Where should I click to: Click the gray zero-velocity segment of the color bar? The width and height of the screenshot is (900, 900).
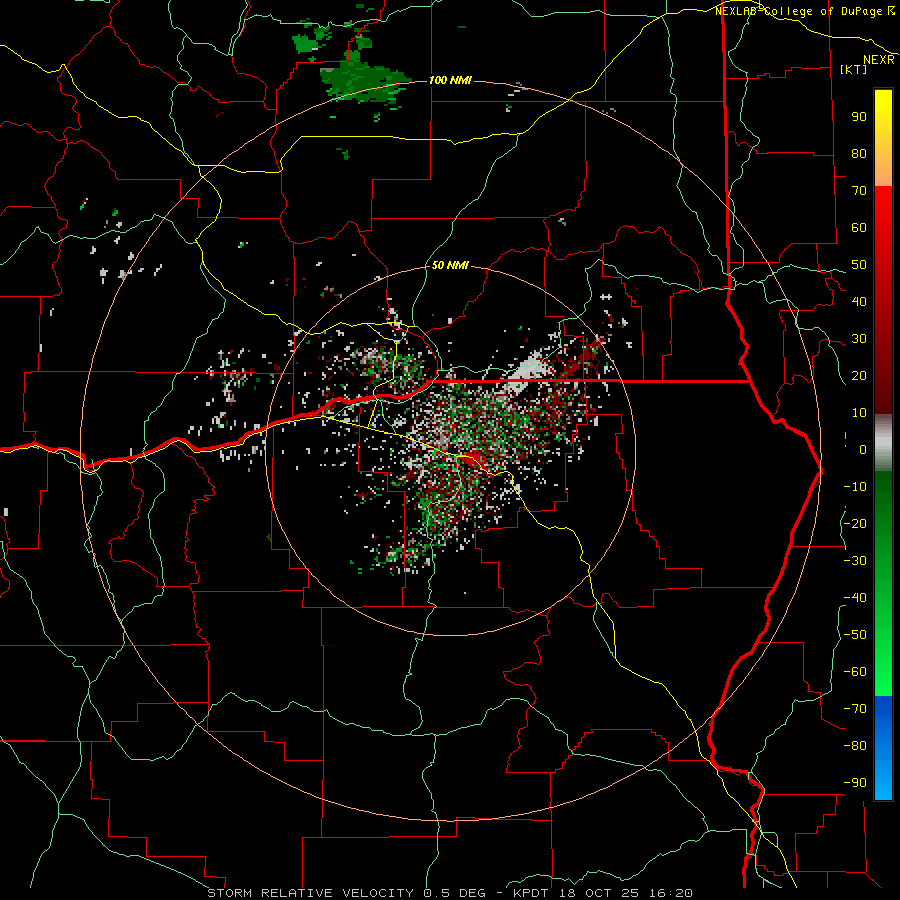(883, 443)
